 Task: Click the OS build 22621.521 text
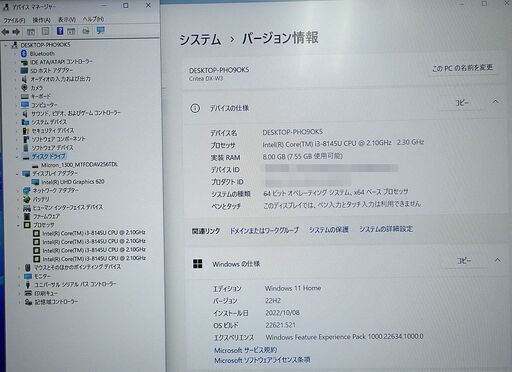click(x=280, y=325)
